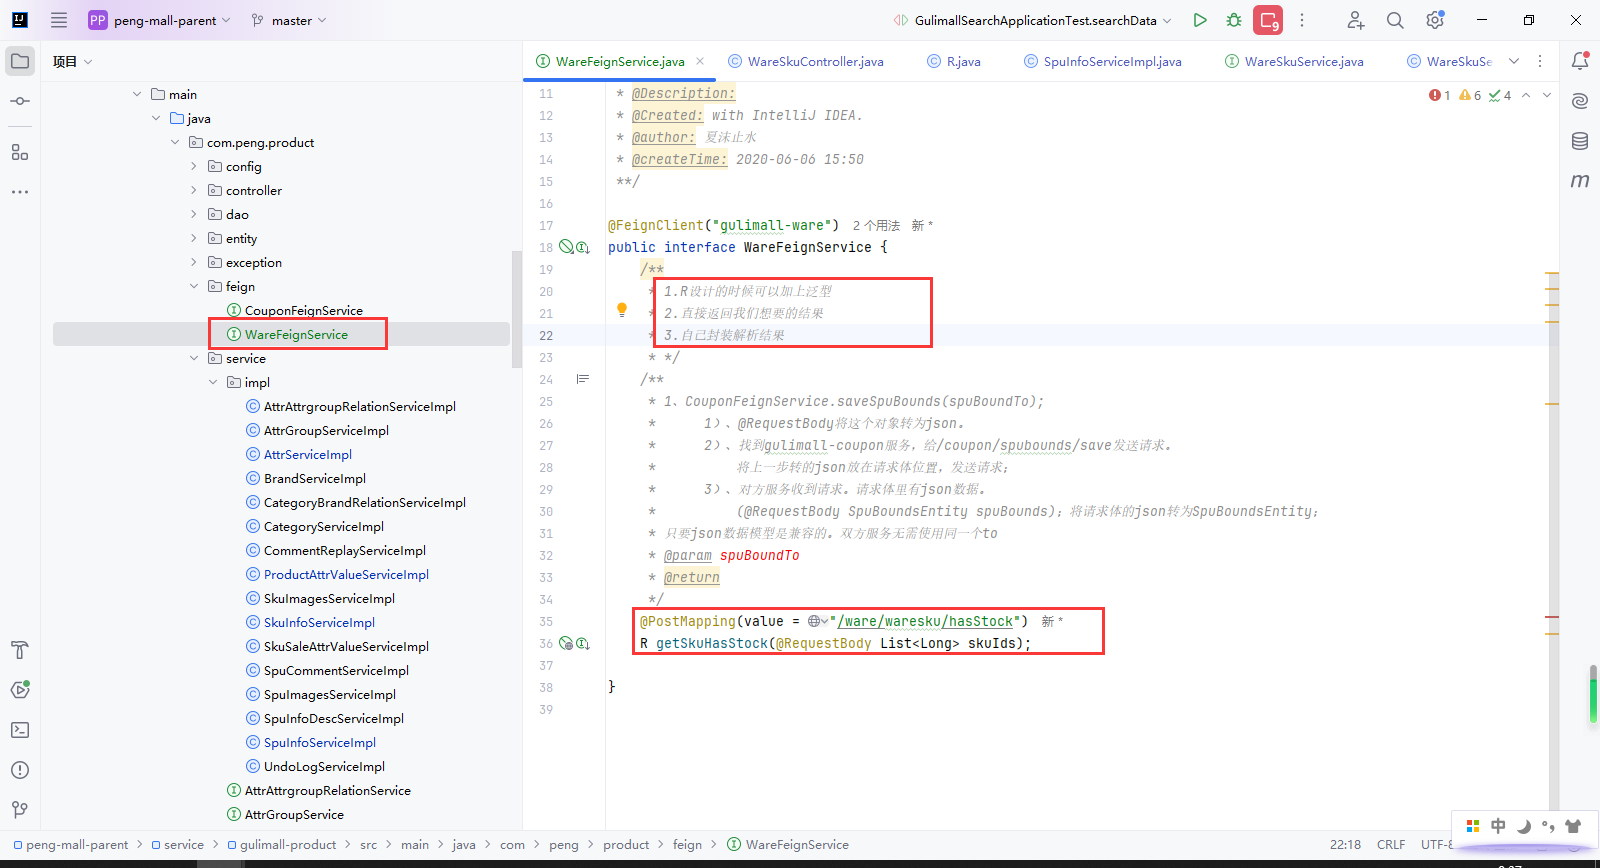Screen dimensions: 1600x868
Task: Change CRLF line separator setting
Action: (x=1391, y=844)
